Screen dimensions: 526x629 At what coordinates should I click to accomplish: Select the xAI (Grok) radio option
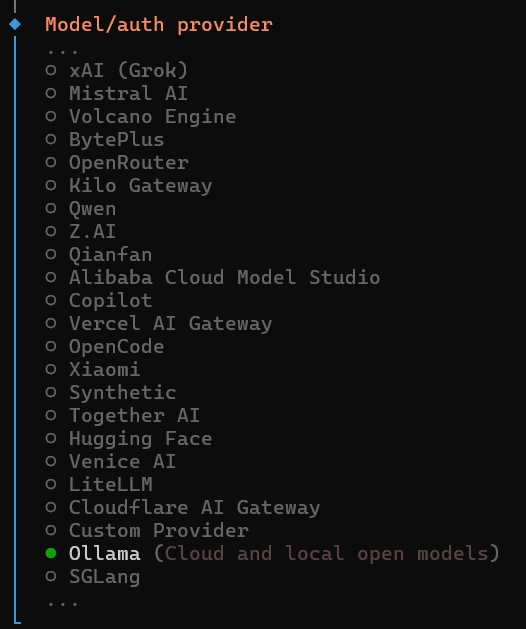pyautogui.click(x=116, y=71)
